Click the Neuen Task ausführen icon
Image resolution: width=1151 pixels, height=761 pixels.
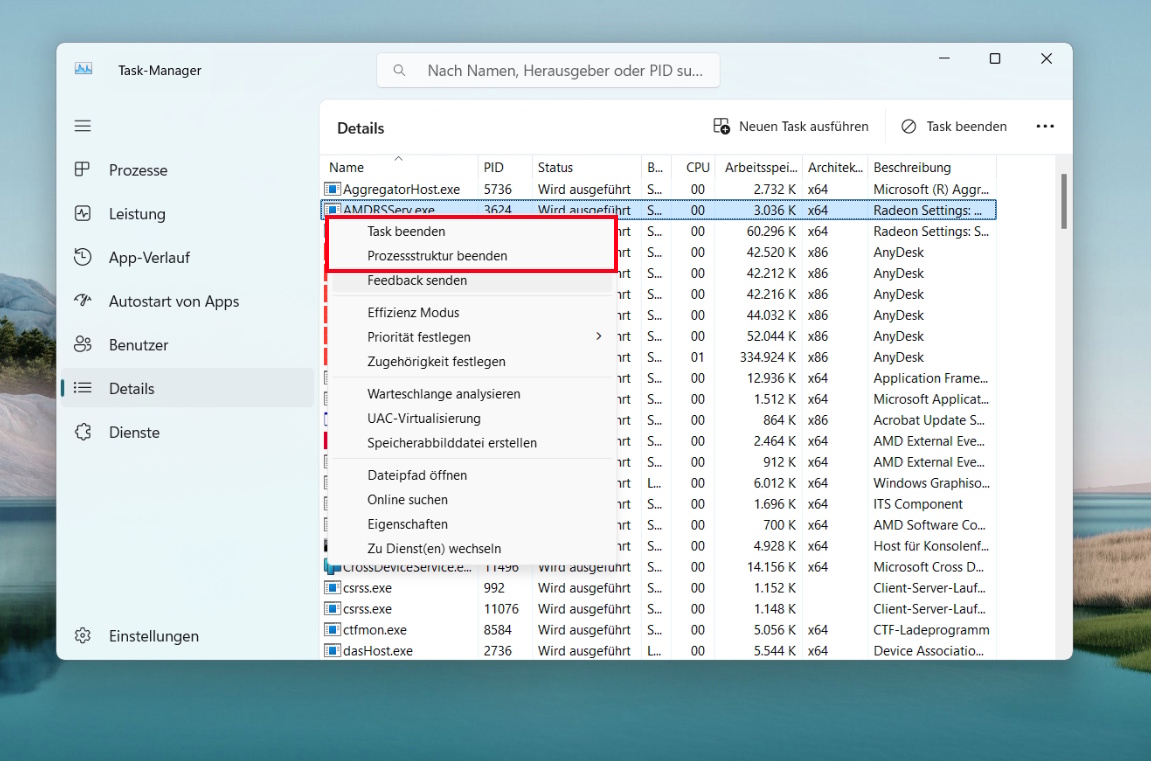(722, 126)
